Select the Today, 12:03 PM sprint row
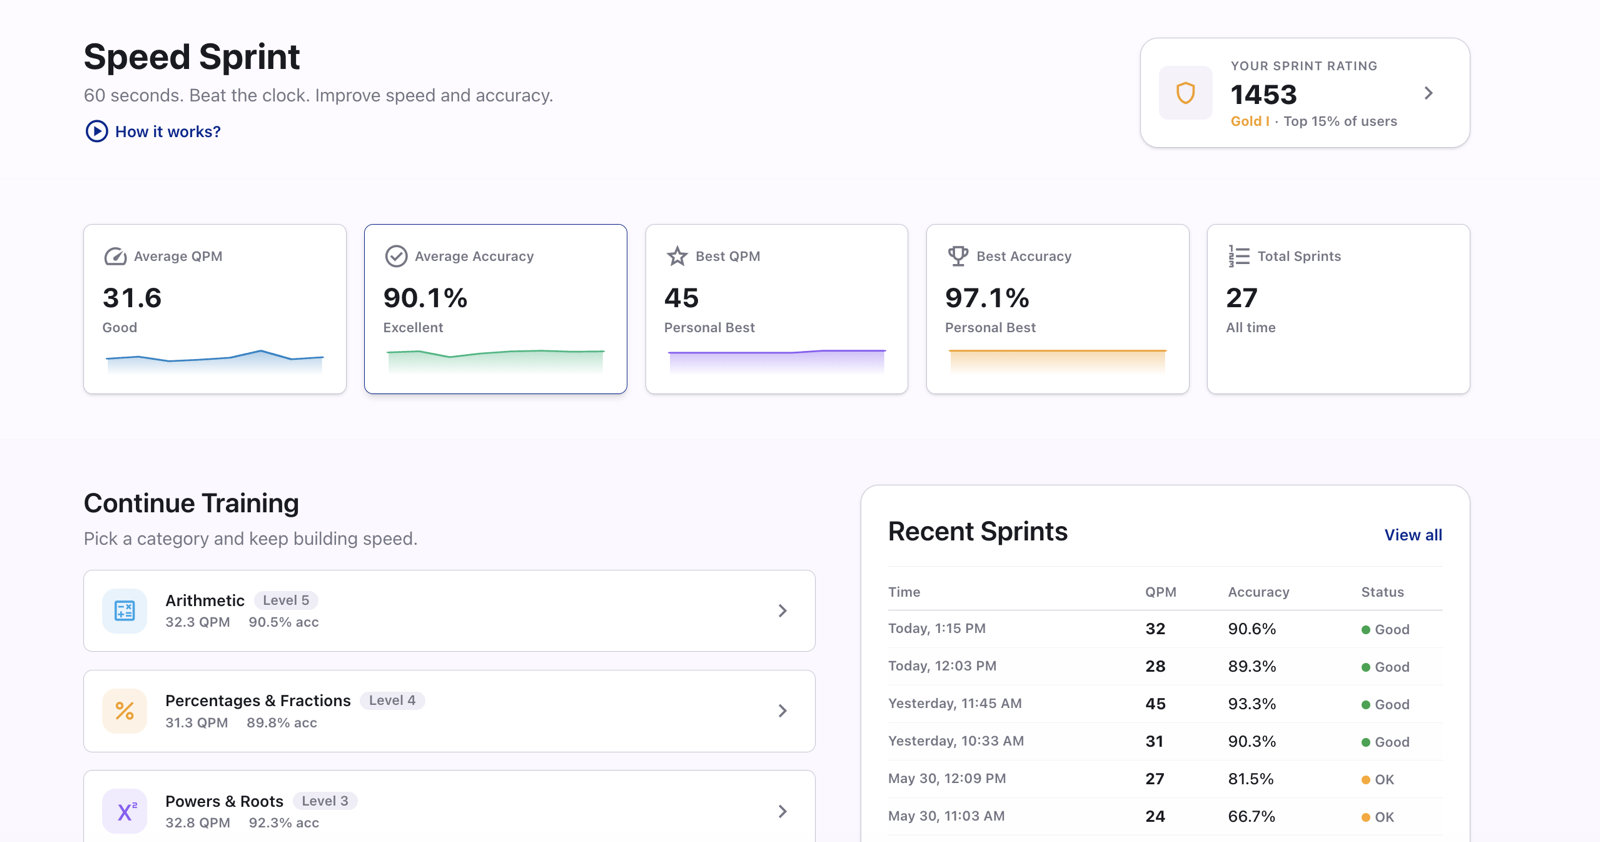 [x=1165, y=667]
